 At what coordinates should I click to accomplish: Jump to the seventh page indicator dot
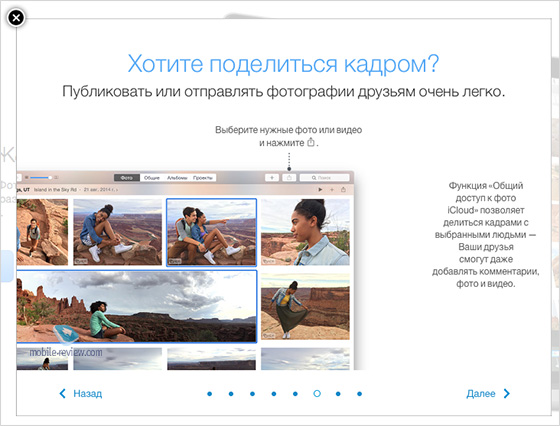pos(338,394)
